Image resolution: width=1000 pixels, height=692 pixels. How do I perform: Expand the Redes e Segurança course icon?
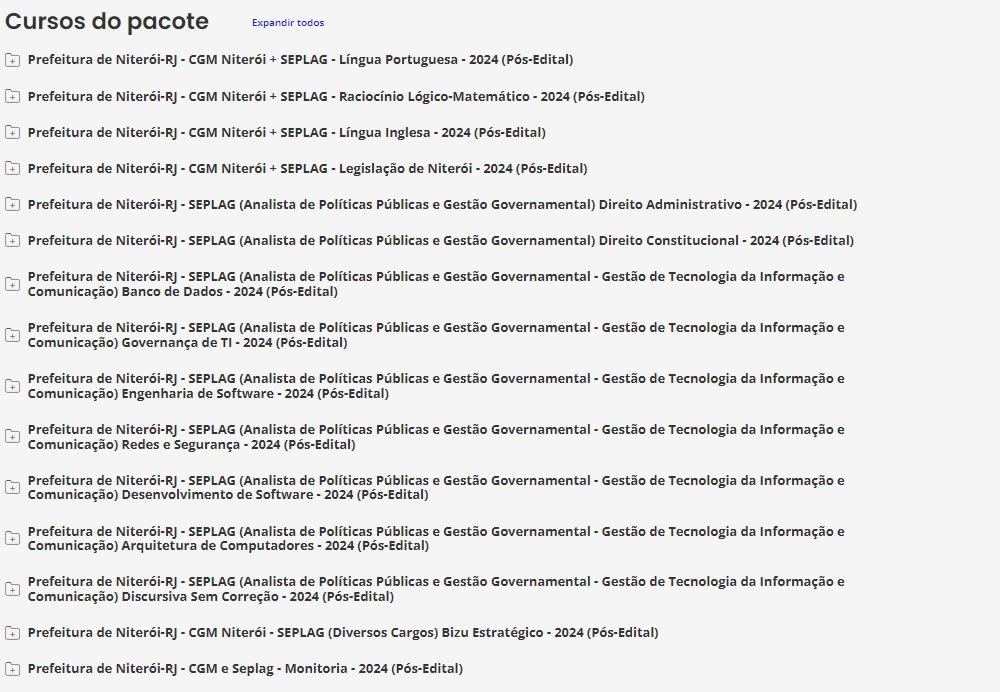coord(12,437)
